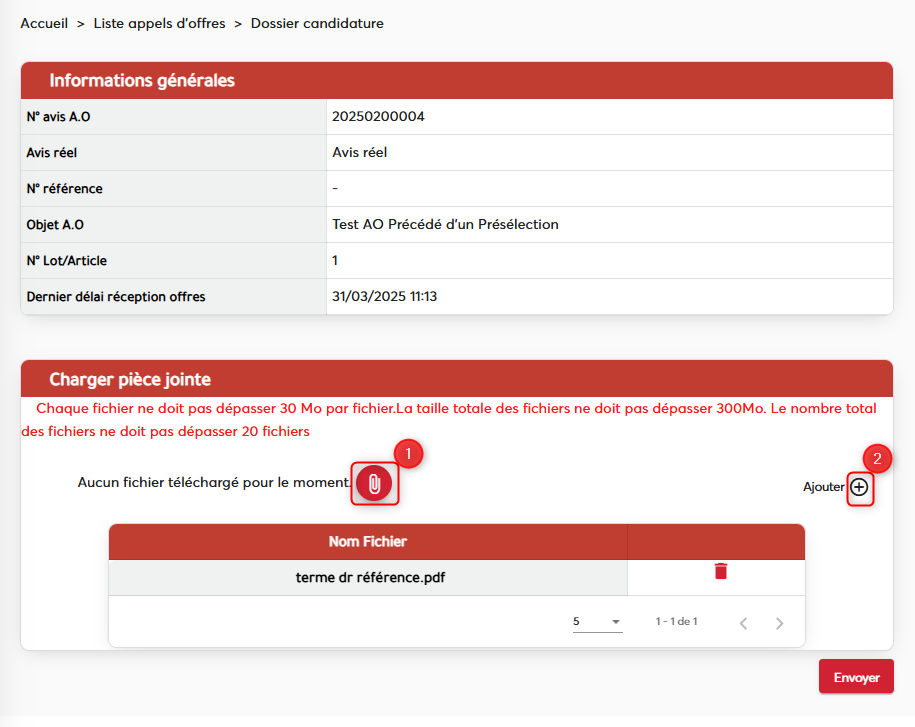Click the red badge numbered 1
The width and height of the screenshot is (915, 727).
(409, 453)
